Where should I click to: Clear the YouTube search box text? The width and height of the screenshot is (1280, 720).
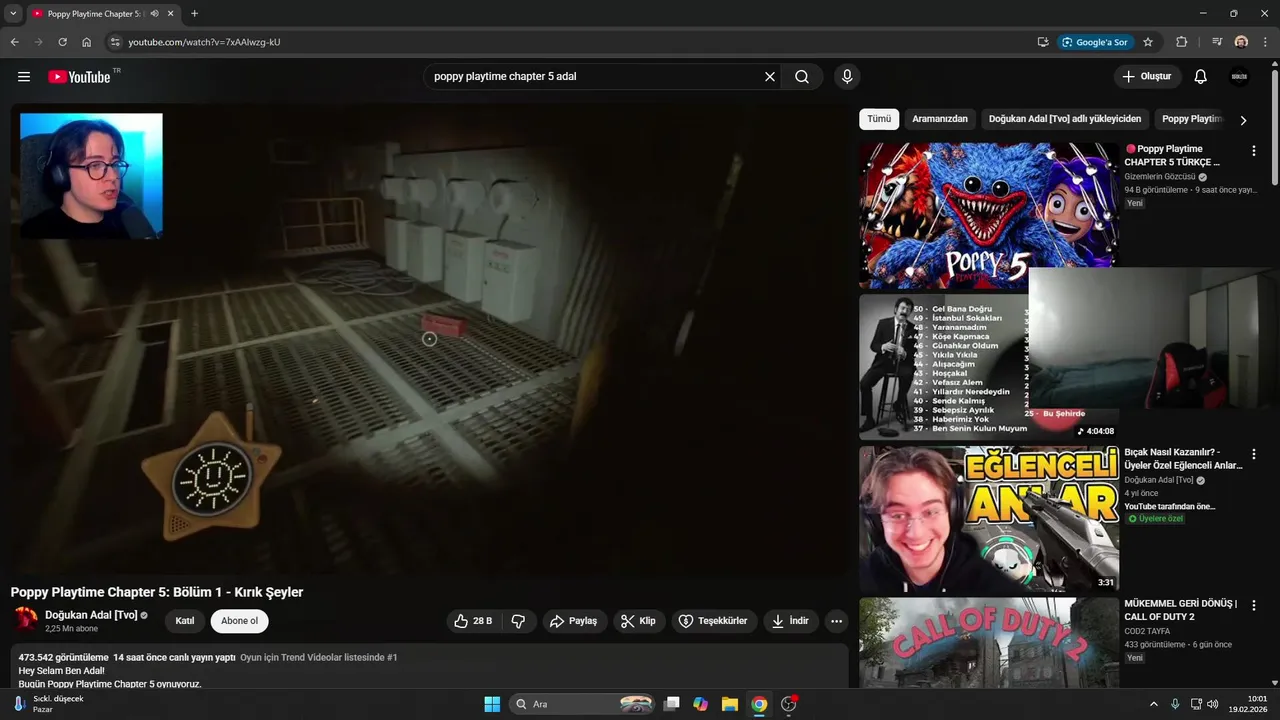pos(770,77)
